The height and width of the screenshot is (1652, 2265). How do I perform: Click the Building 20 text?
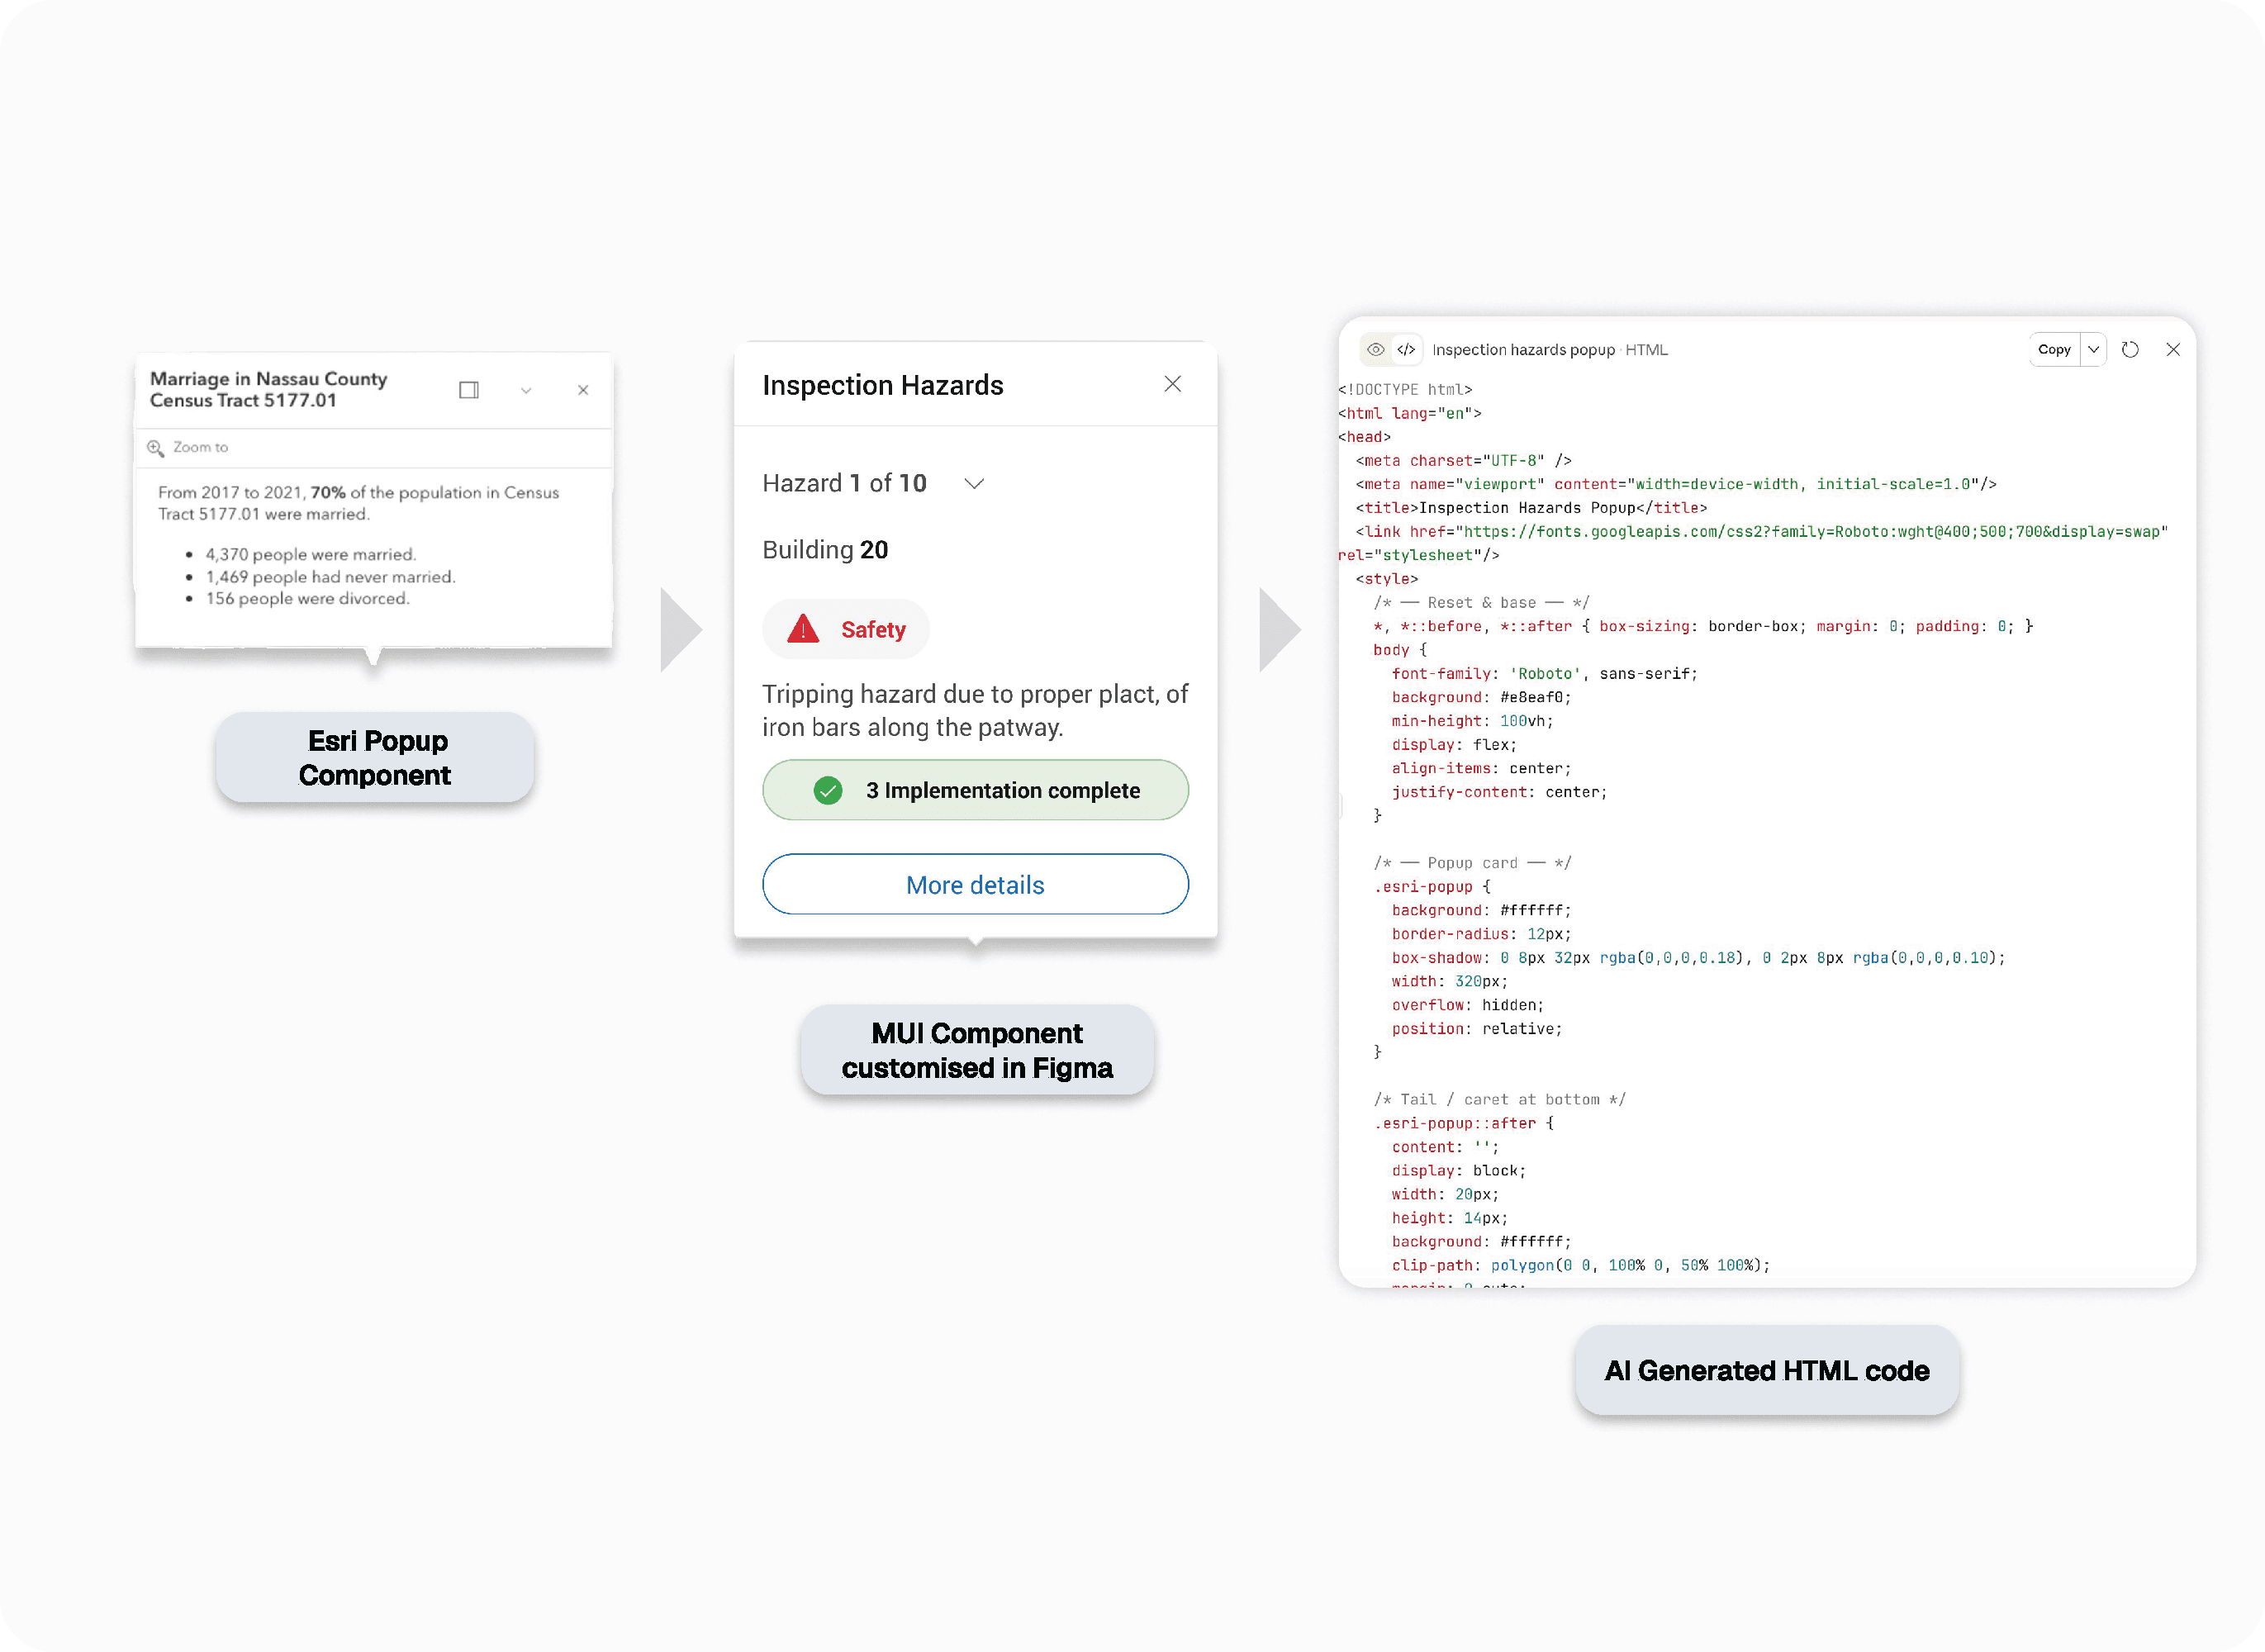pyautogui.click(x=824, y=550)
